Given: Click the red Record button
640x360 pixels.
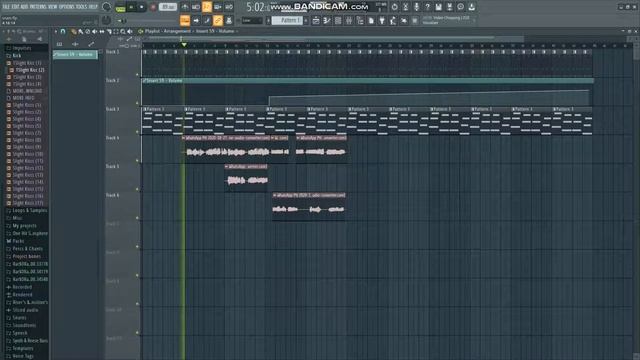Looking at the screenshot, I should 153,7.
